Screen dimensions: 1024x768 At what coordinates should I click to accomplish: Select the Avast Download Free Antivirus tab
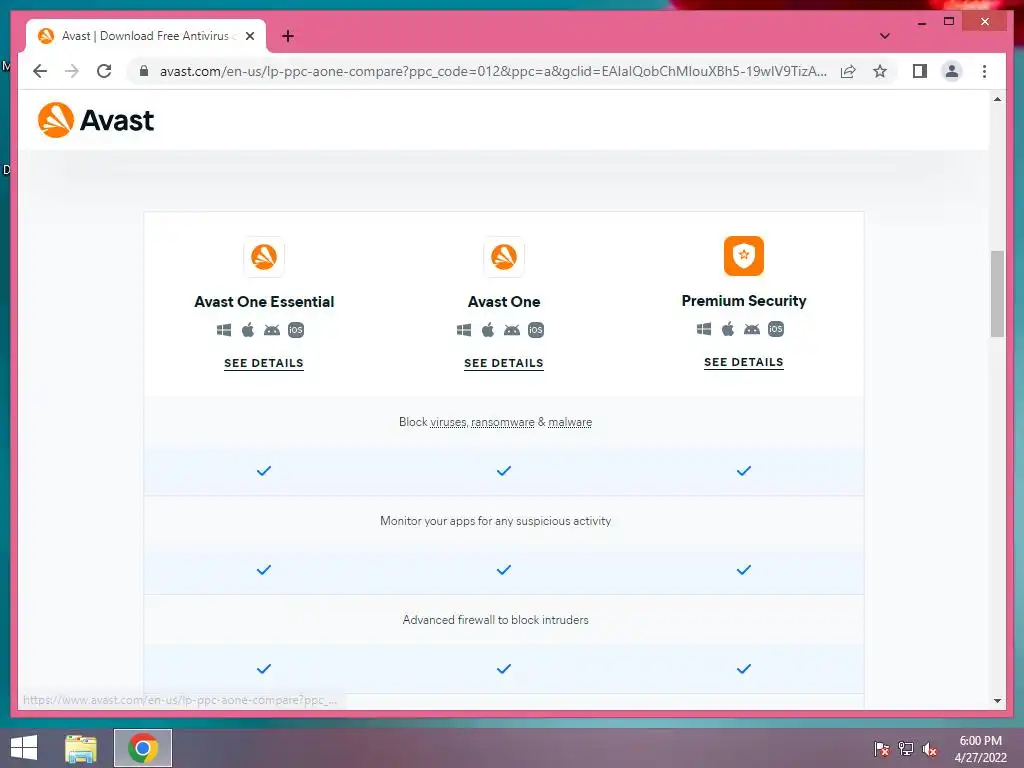coord(146,36)
